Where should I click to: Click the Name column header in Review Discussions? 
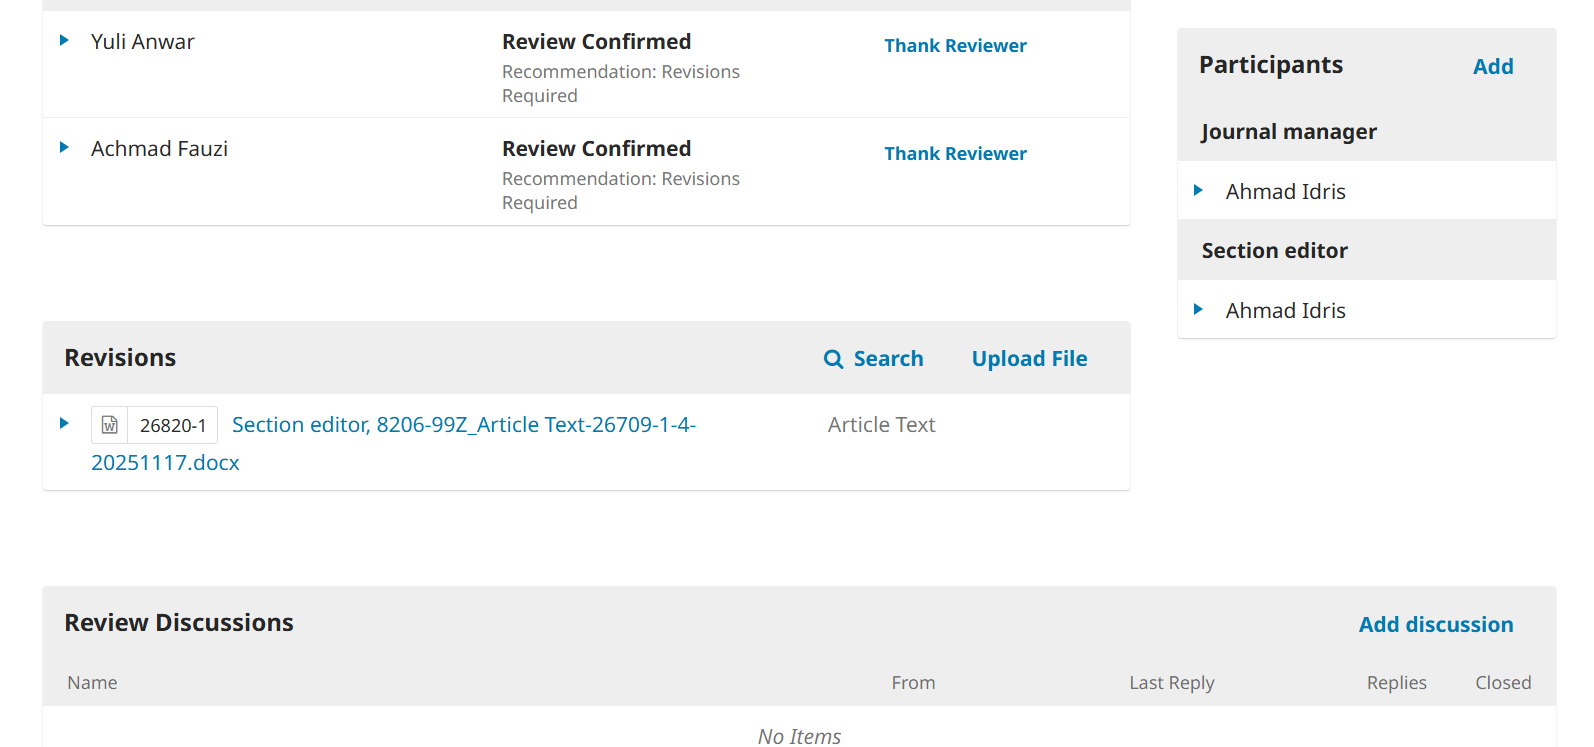pos(92,683)
